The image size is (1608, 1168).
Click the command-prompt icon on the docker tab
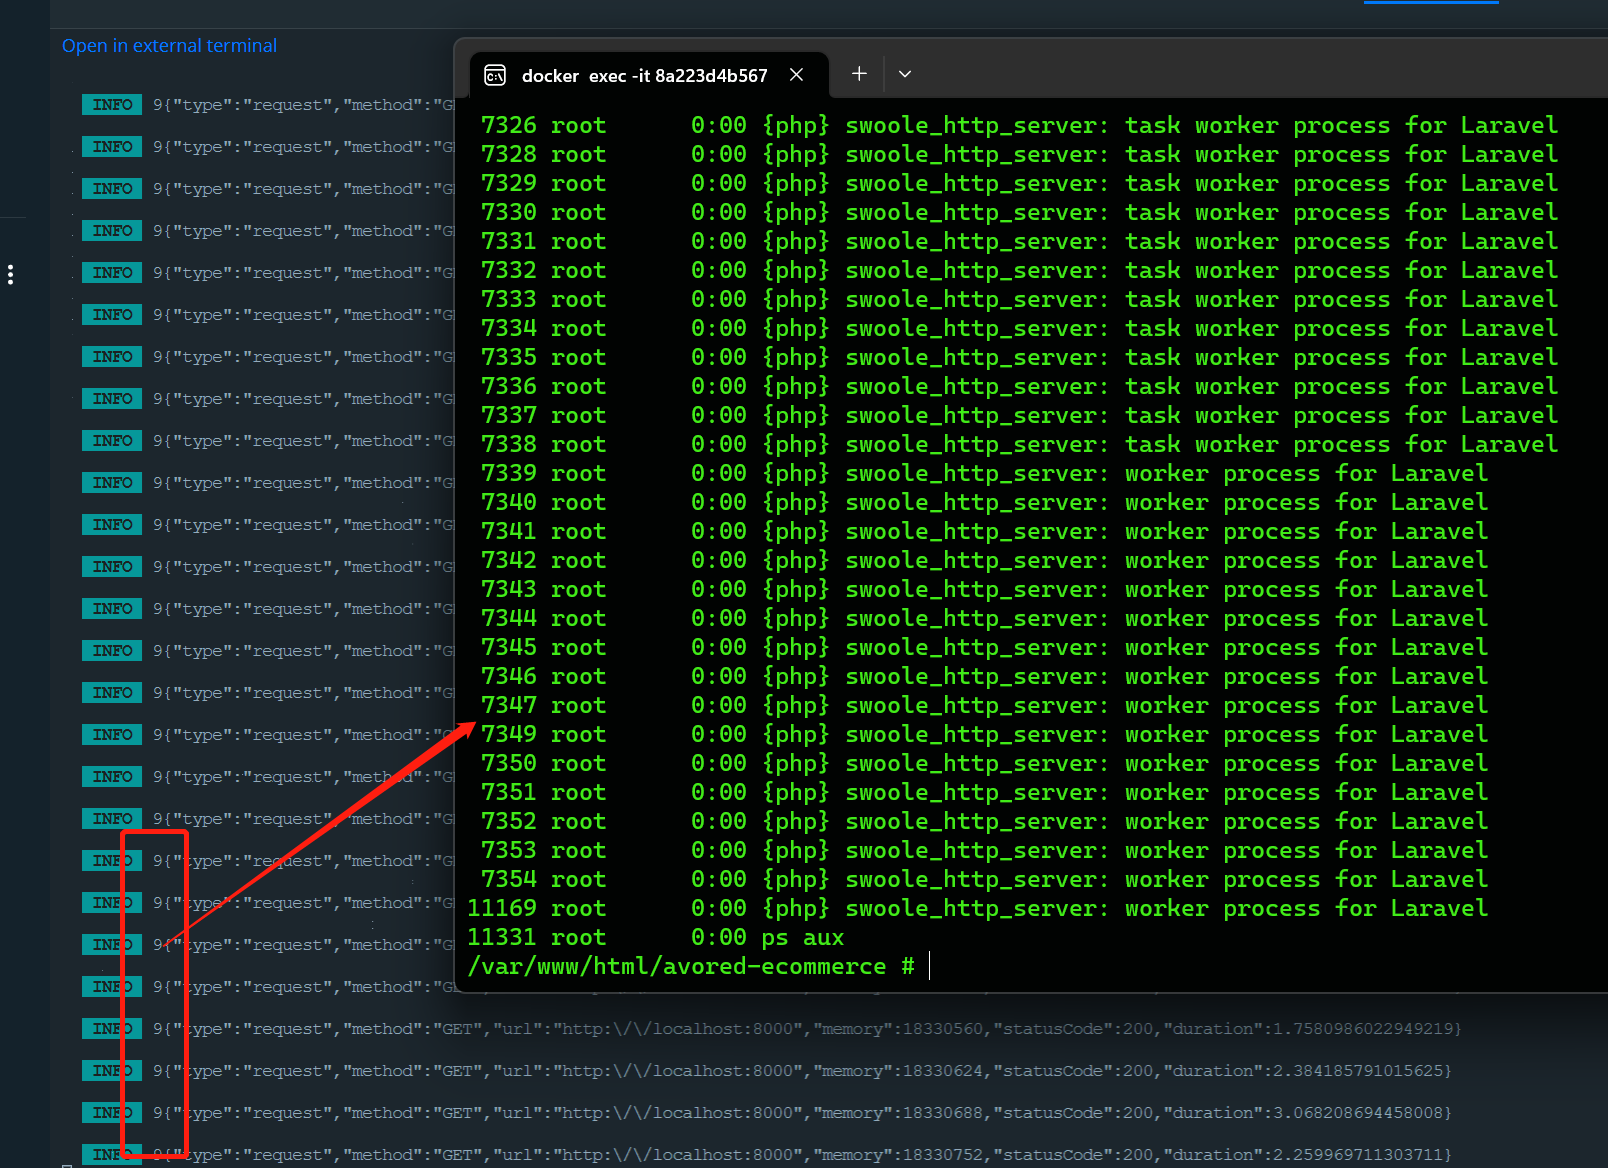(494, 75)
